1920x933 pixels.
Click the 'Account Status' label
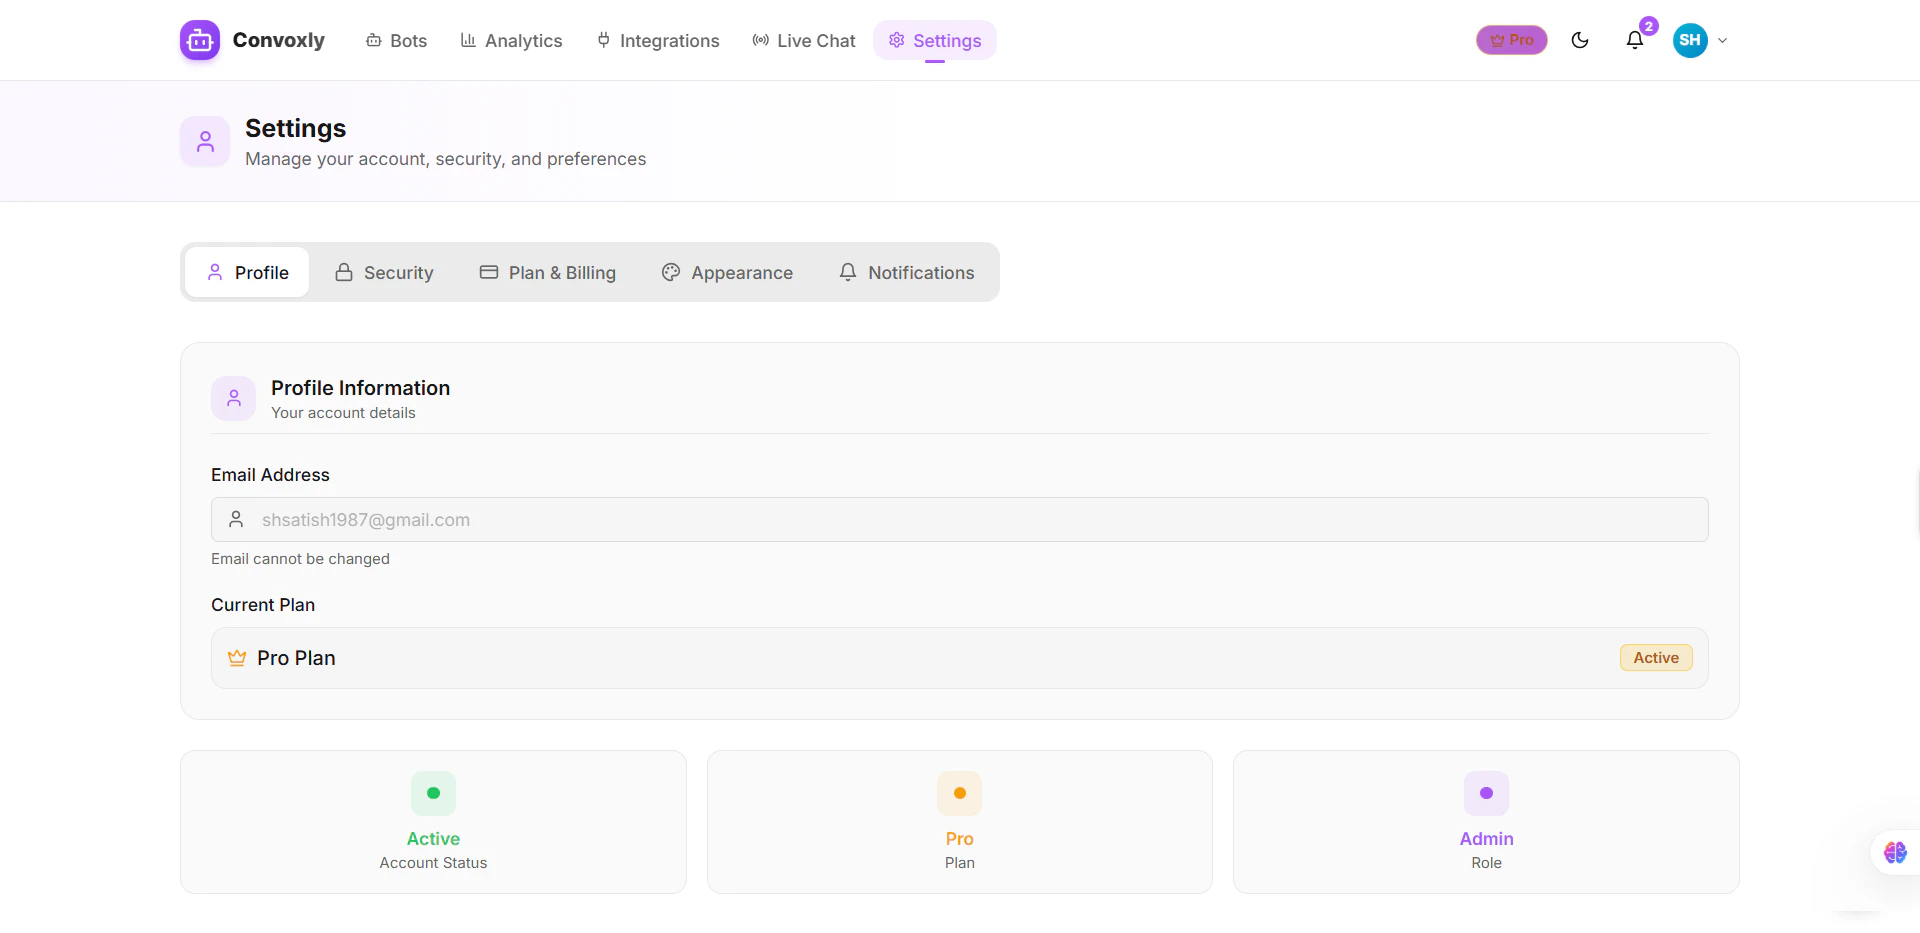[x=433, y=863]
